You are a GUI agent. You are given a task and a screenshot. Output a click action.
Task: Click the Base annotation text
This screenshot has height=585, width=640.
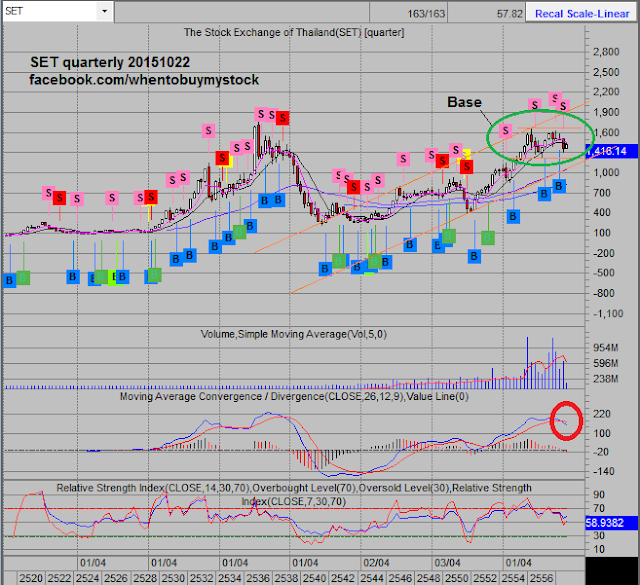(x=464, y=102)
